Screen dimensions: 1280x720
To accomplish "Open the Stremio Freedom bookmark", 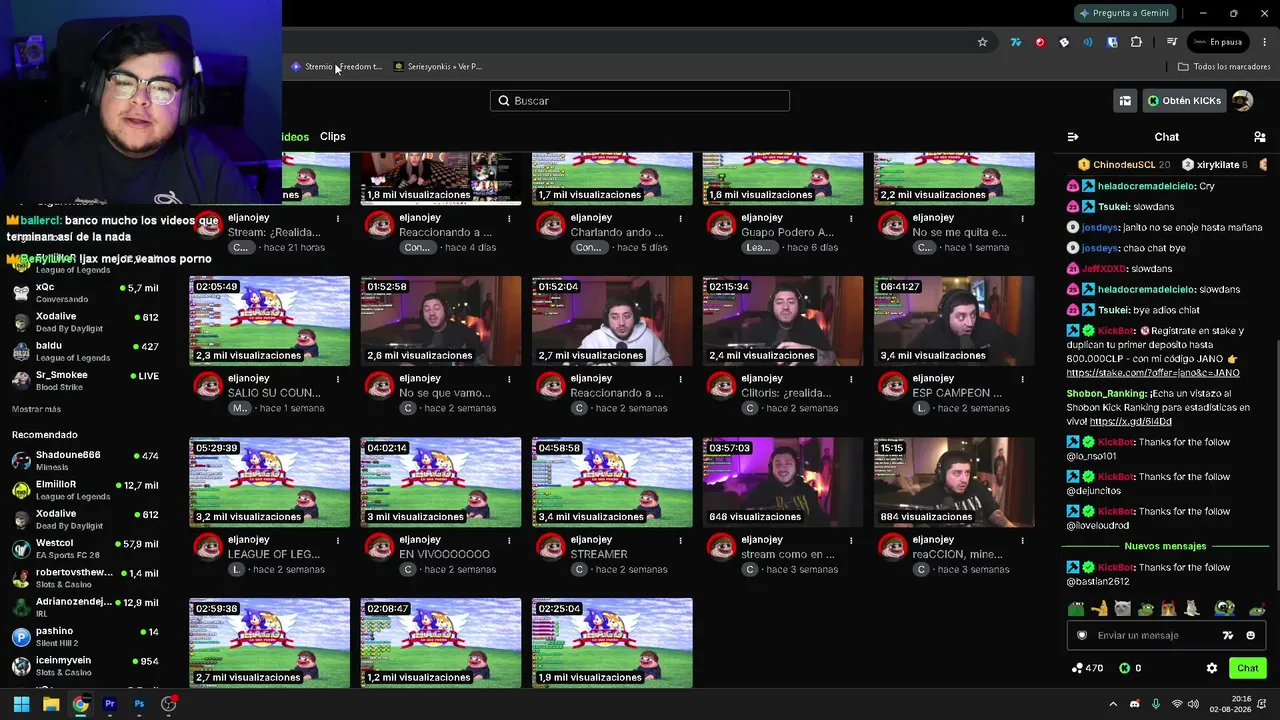I will [x=336, y=67].
